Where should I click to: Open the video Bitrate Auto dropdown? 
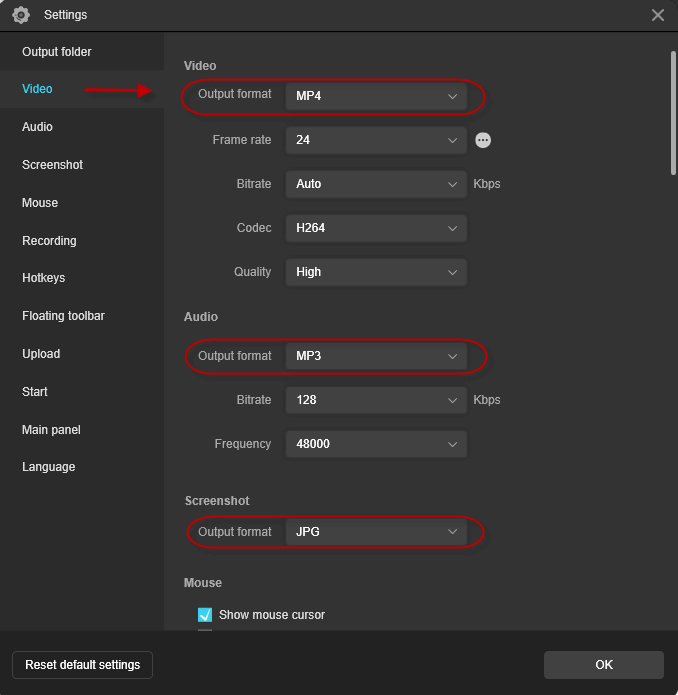[x=376, y=184]
